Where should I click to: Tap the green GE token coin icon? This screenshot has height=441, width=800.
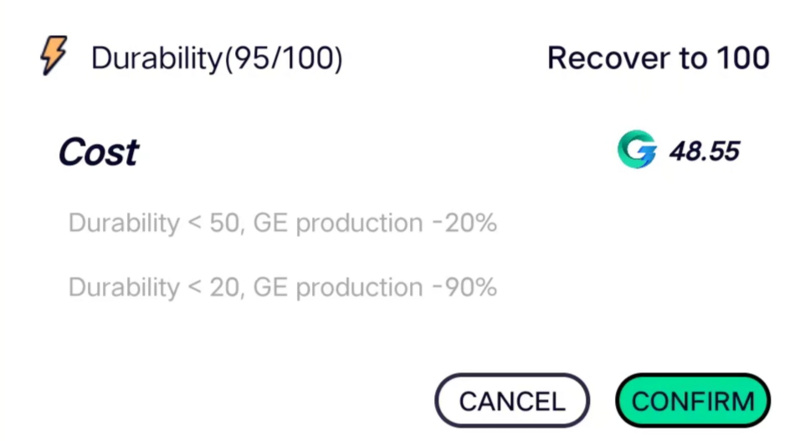(637, 150)
